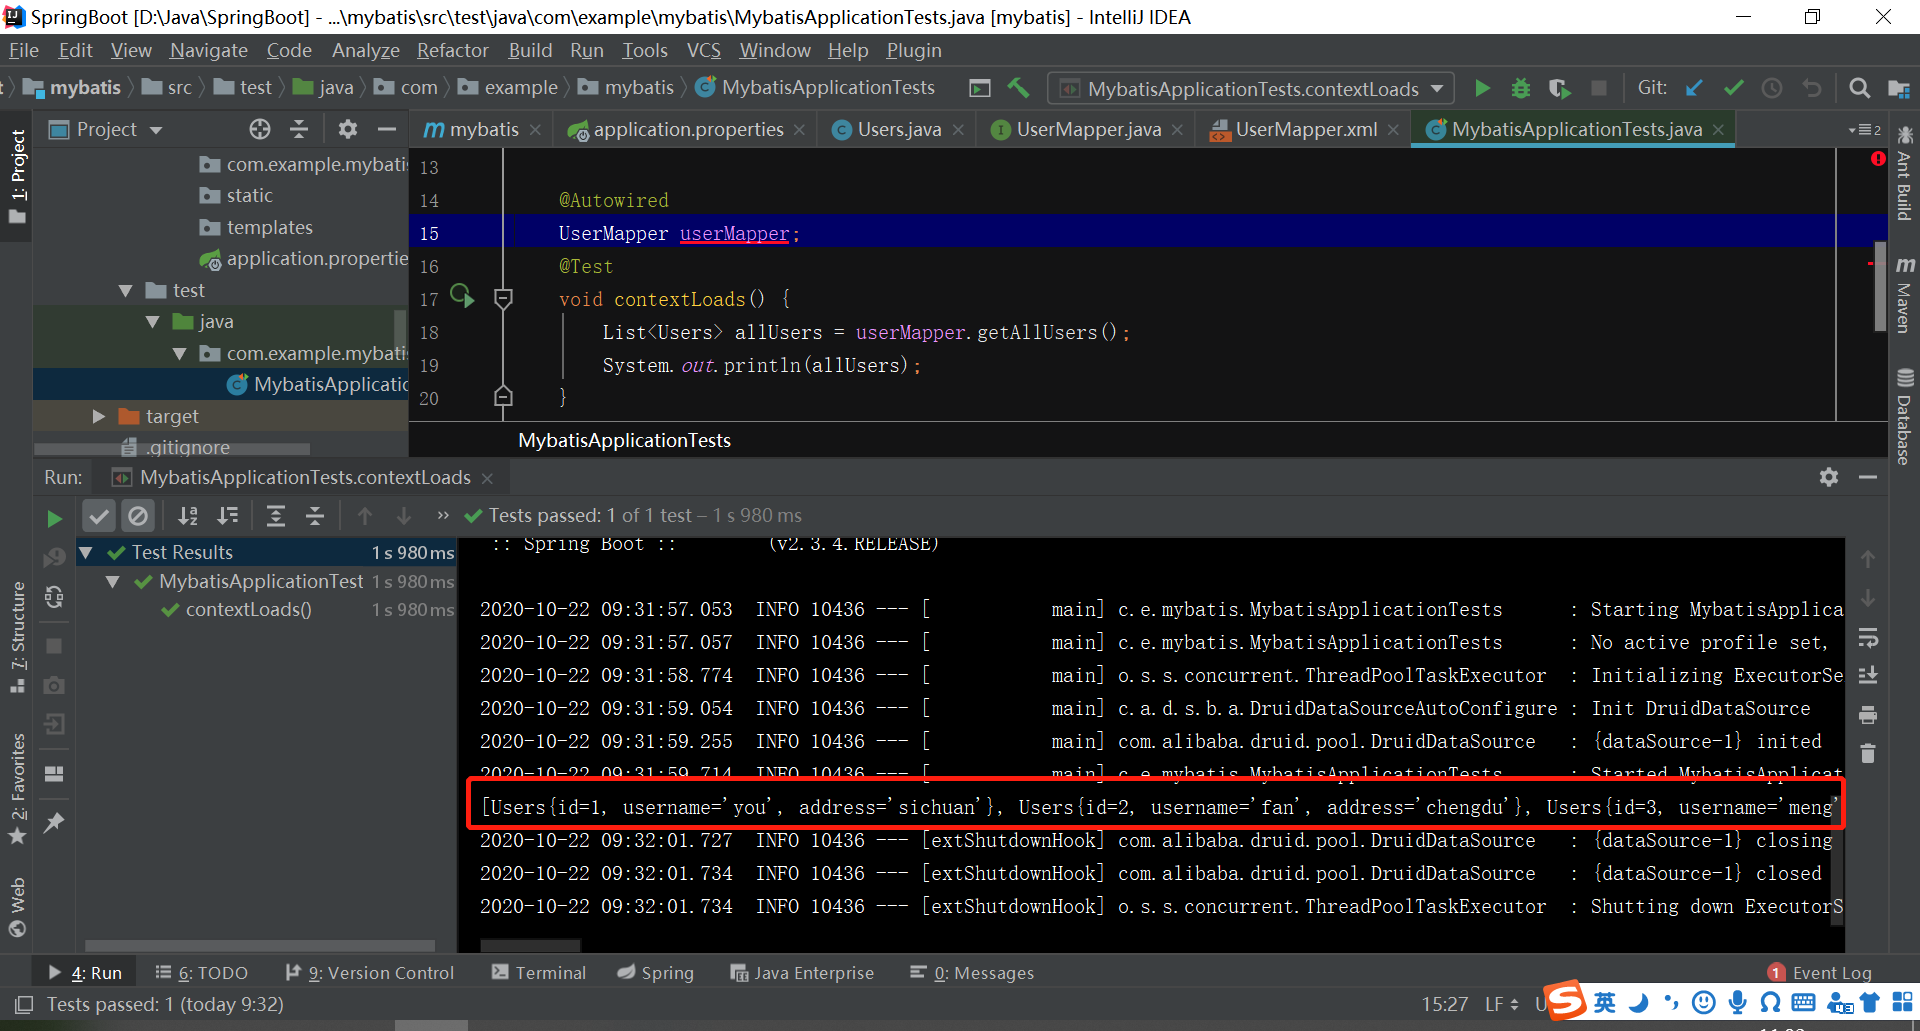Open Project Structure dialog icon

pos(1898,88)
